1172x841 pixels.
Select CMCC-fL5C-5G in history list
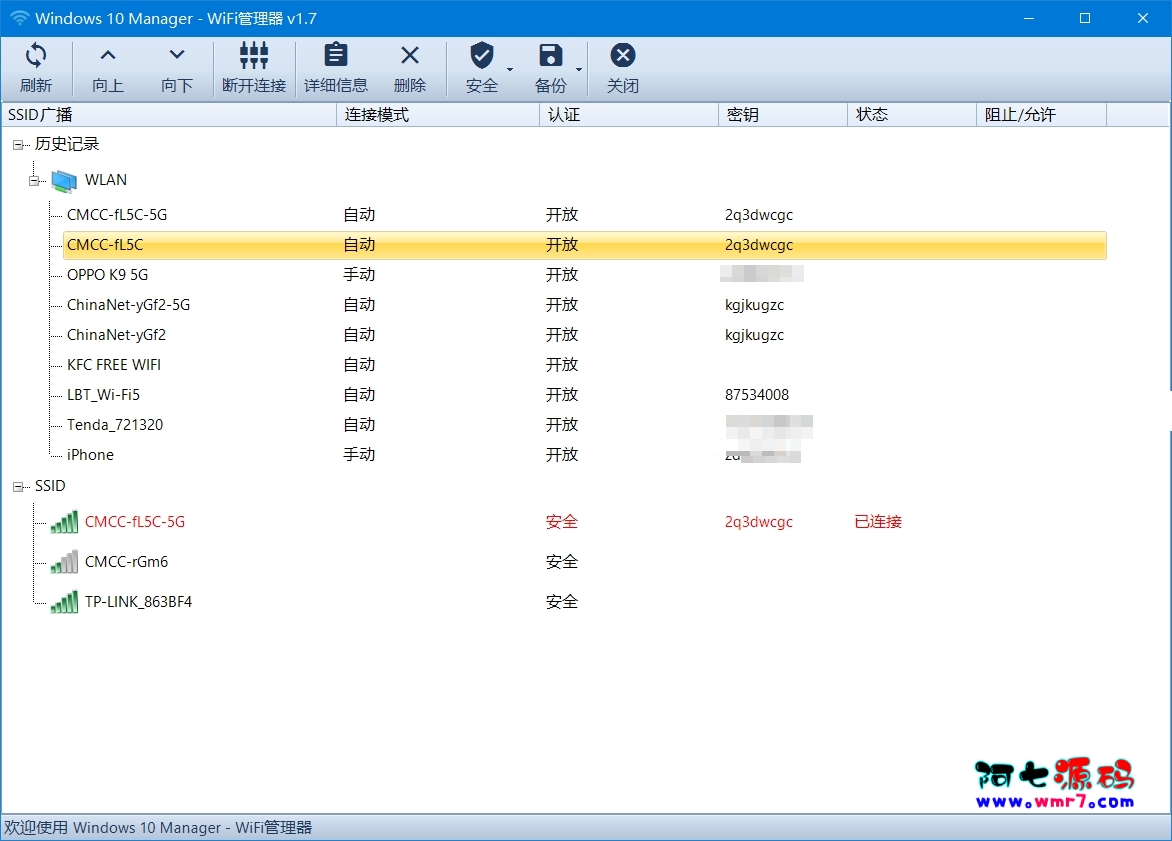pos(117,215)
